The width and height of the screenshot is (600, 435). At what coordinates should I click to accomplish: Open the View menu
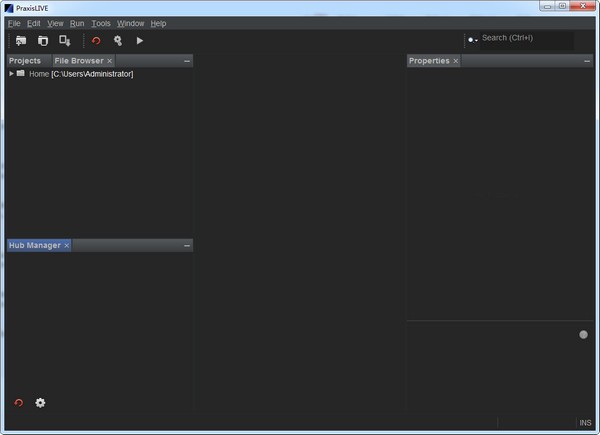pos(55,23)
